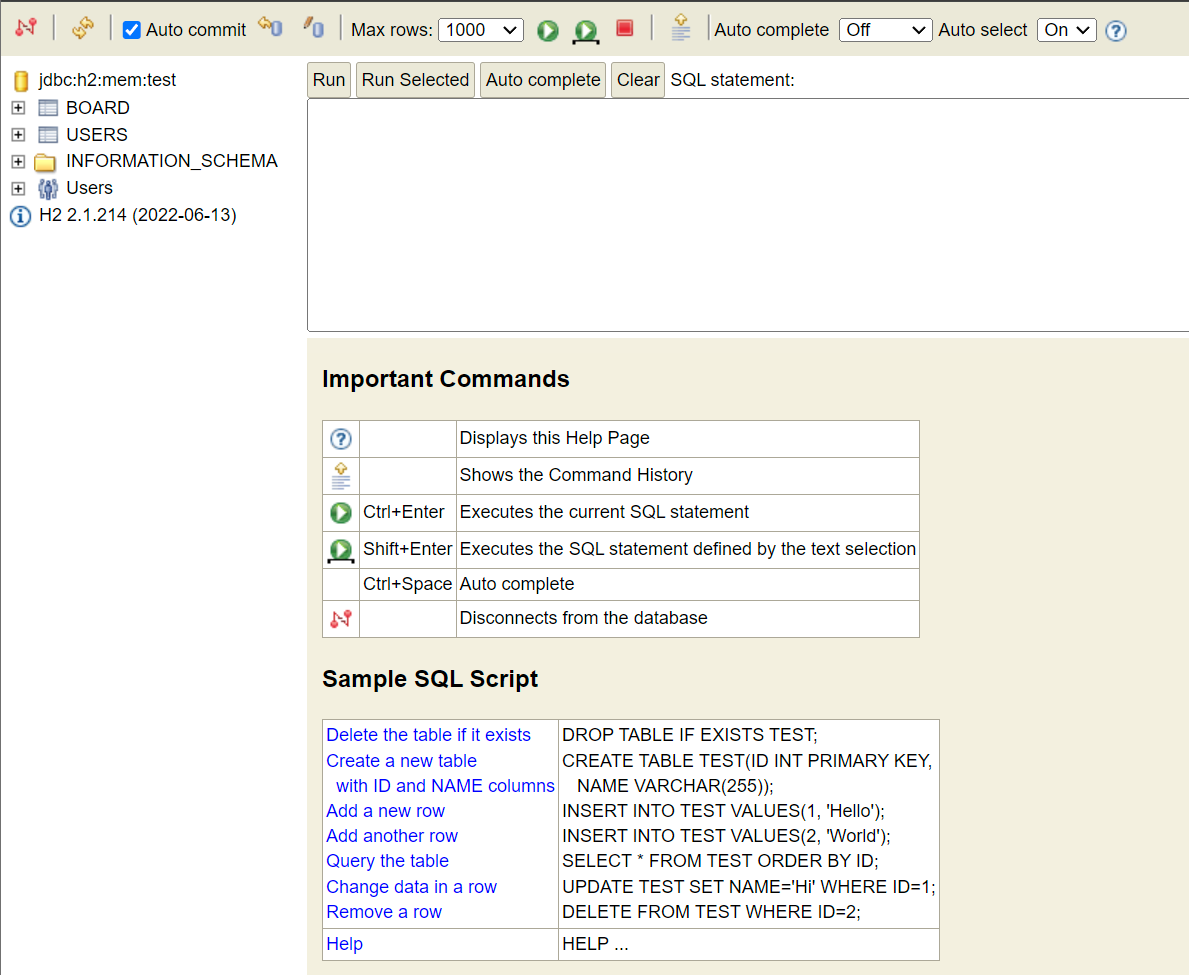Click the 'Add another row' link
This screenshot has width=1189, height=975.
click(x=392, y=835)
